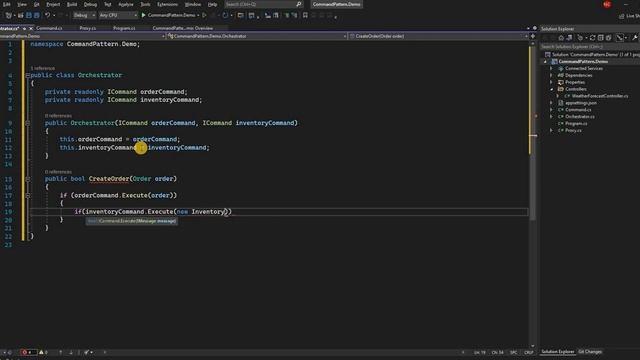This screenshot has height=360, width=640.
Task: Collapse the CreateOrder method outline
Action: click(x=28, y=179)
